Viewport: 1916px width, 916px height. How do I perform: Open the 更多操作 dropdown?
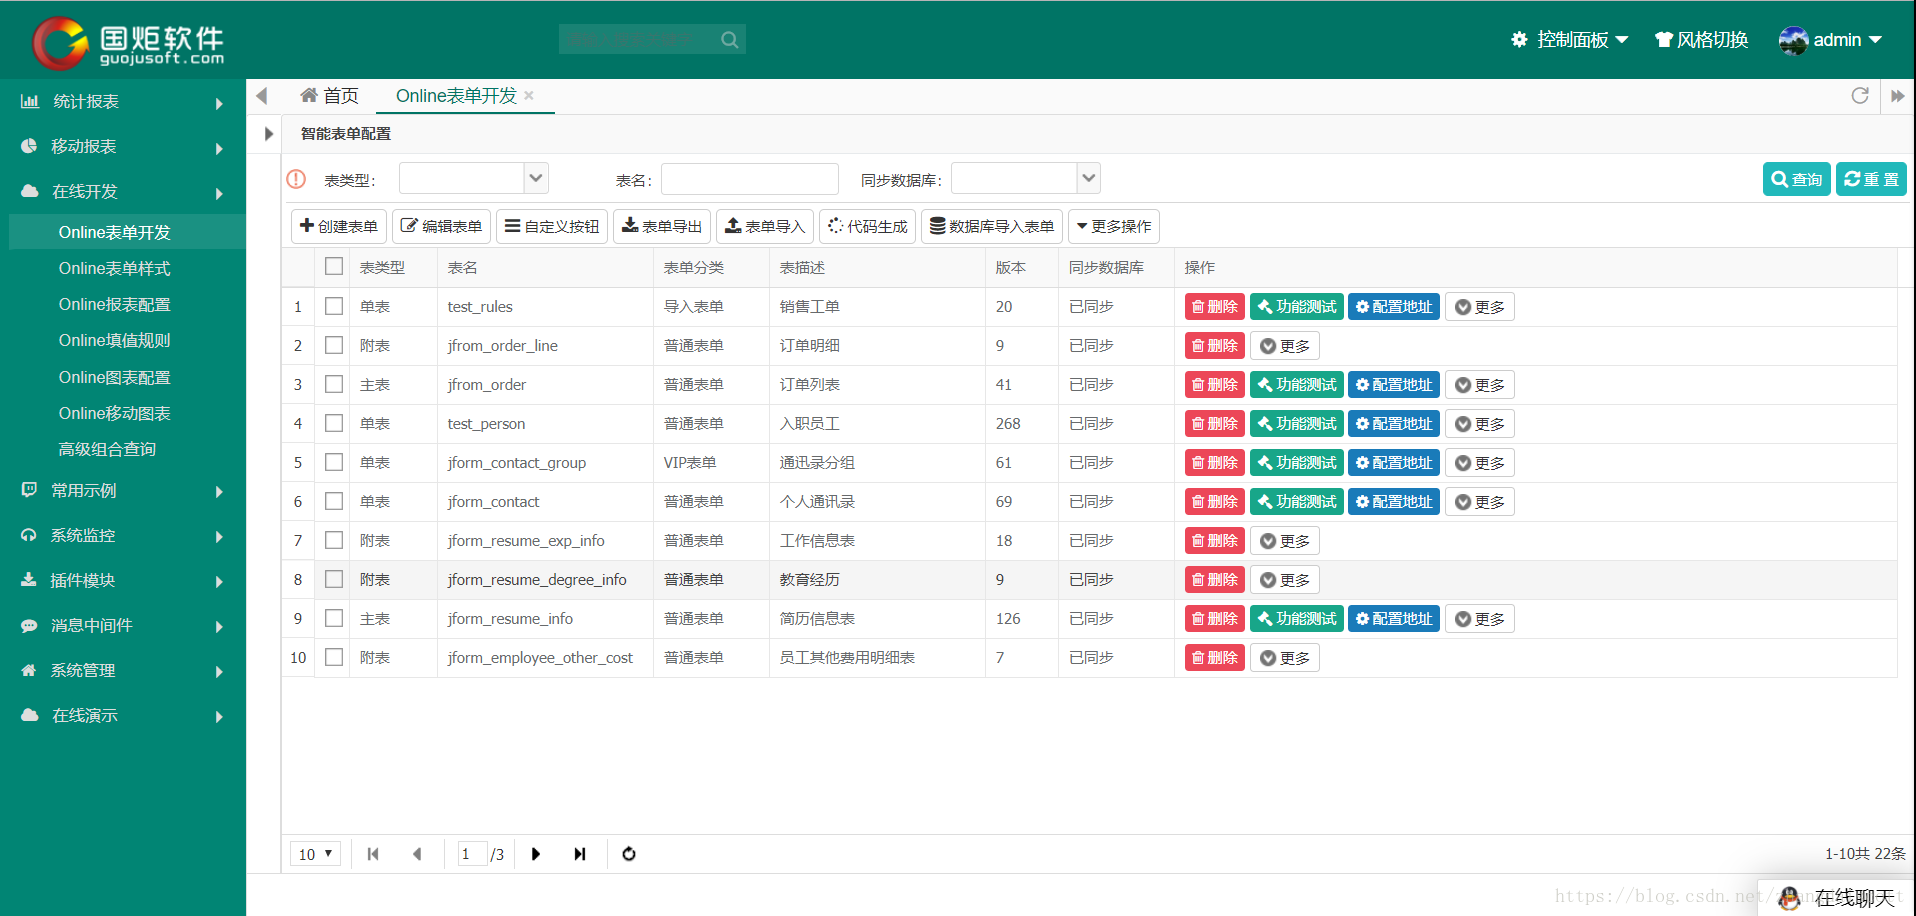point(1114,226)
